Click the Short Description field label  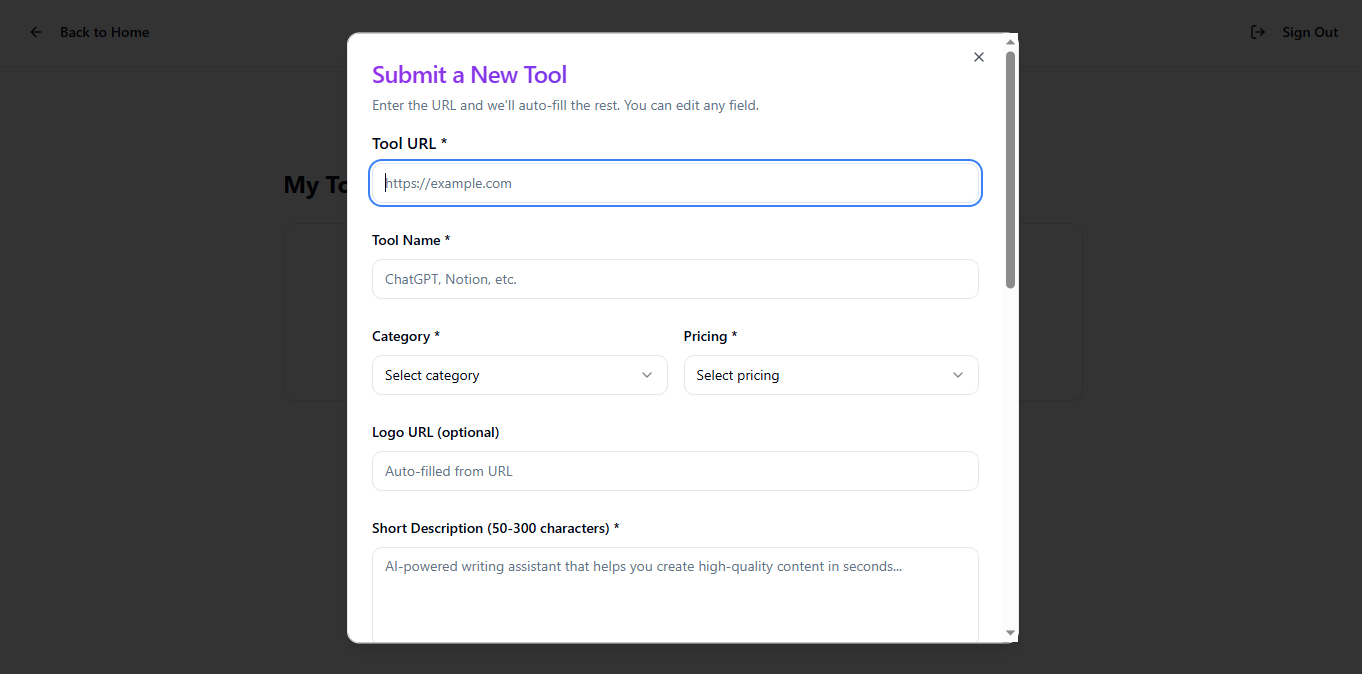496,528
